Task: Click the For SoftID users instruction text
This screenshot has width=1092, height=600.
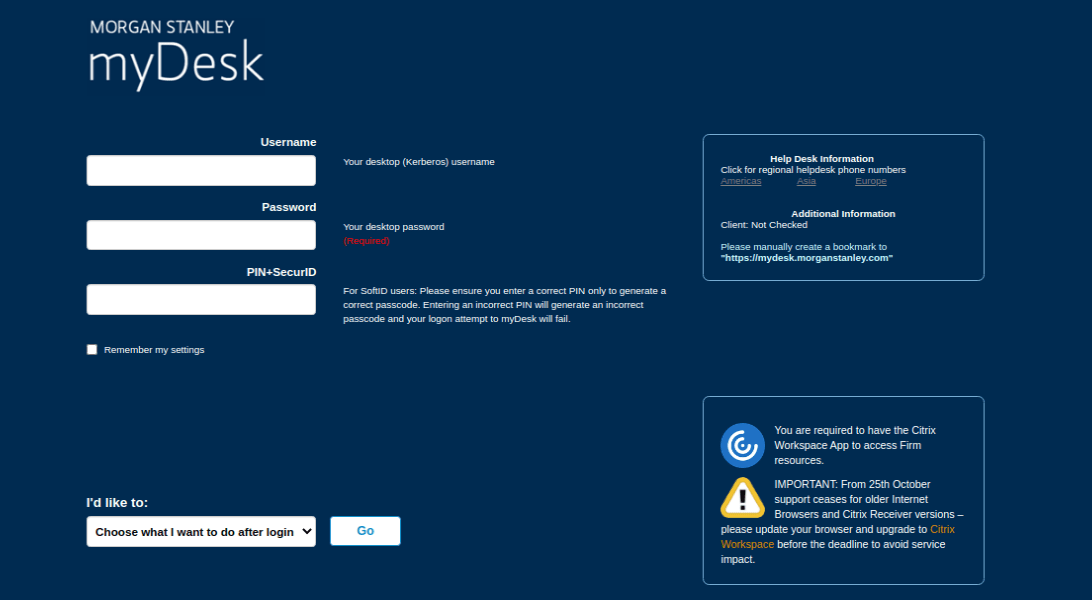Action: (504, 305)
